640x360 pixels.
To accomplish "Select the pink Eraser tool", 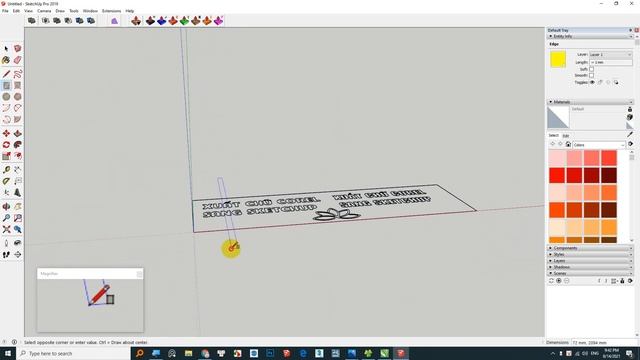I will [x=18, y=60].
